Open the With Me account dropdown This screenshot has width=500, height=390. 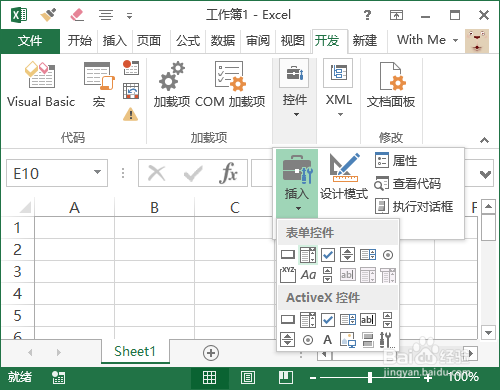[427, 41]
